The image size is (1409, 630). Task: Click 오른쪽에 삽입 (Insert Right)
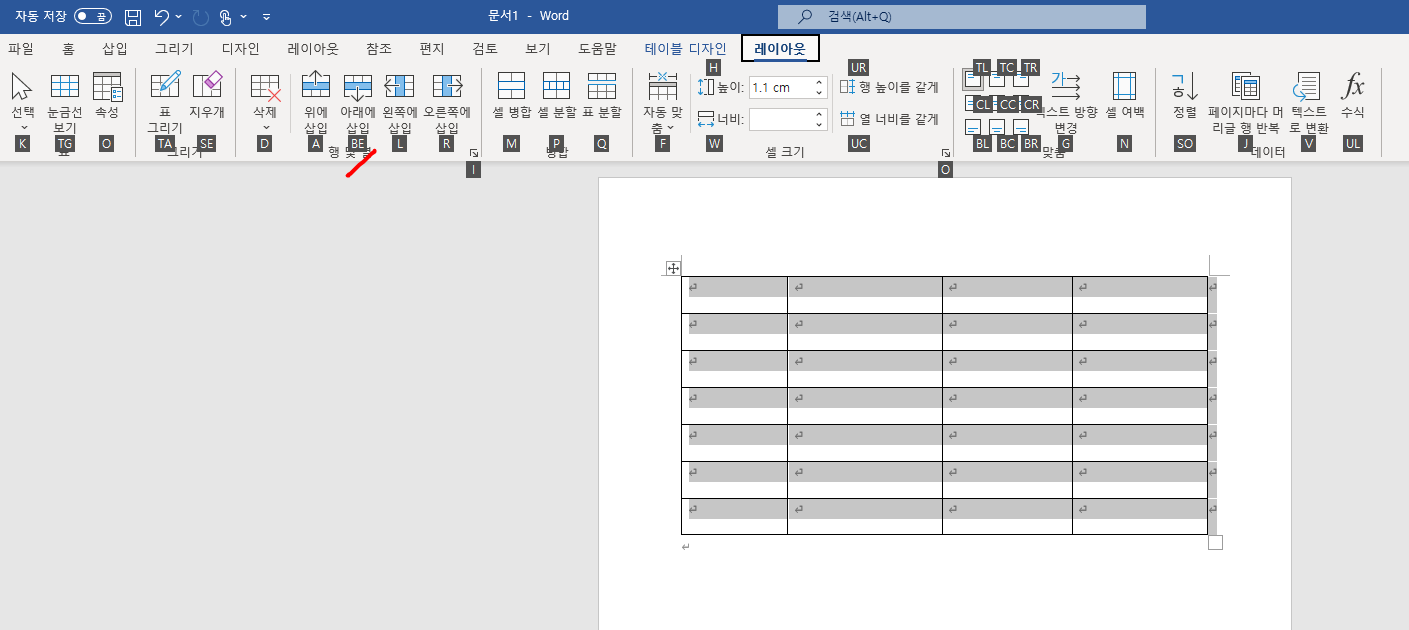coord(447,104)
